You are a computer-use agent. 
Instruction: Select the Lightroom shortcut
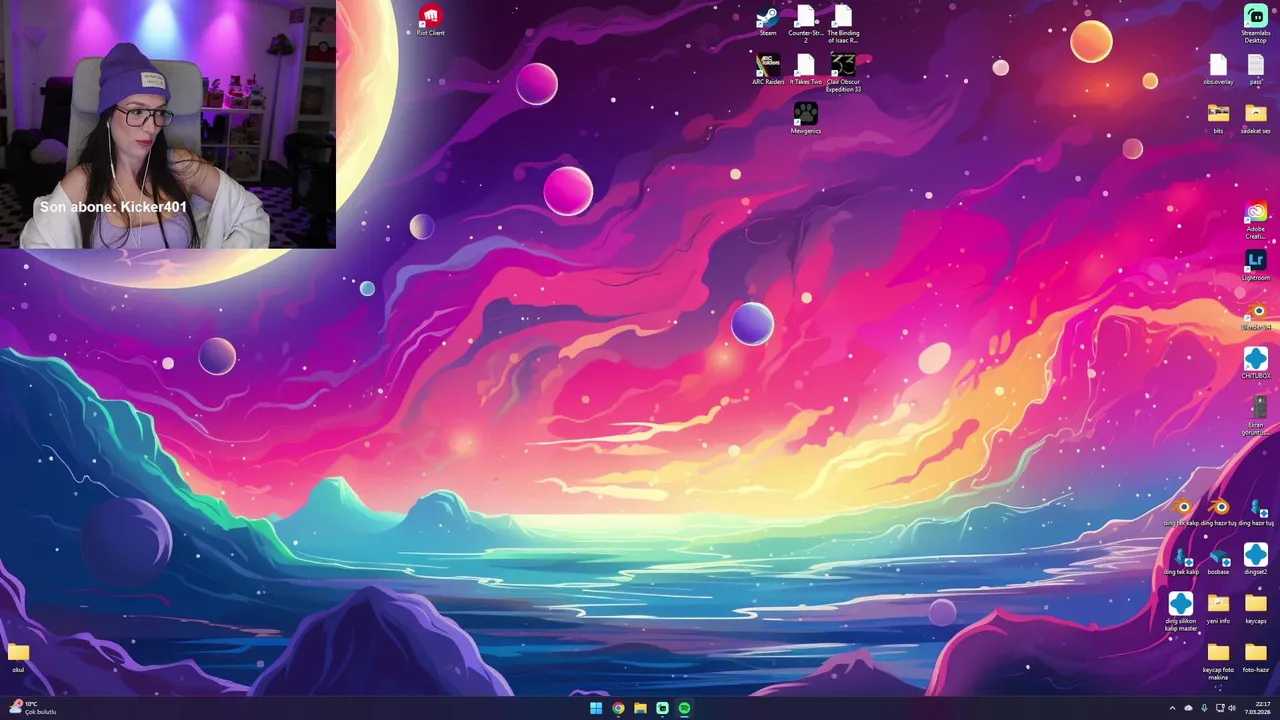pos(1256,265)
